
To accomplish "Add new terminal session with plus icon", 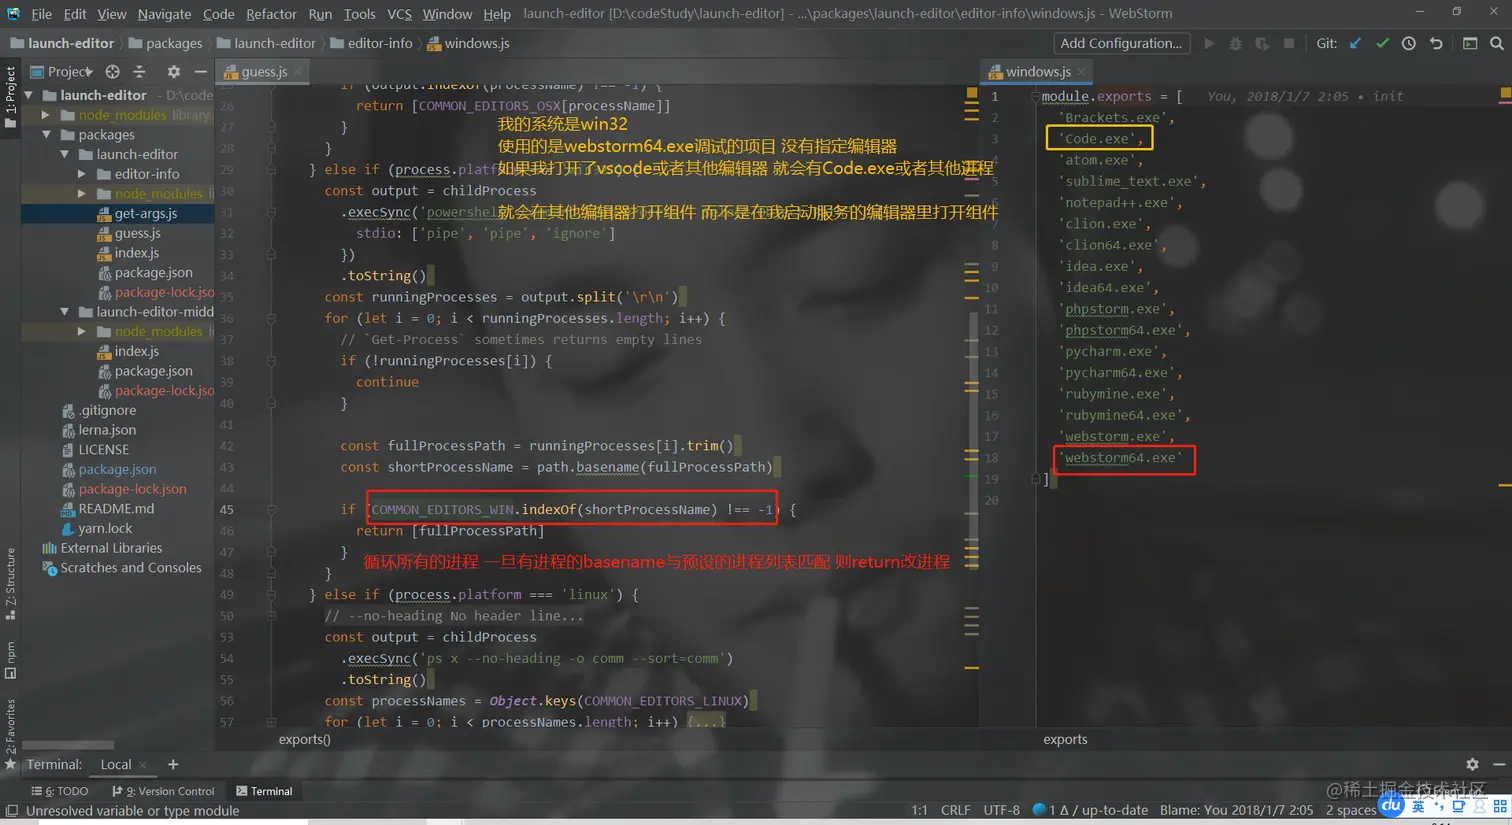I will tap(173, 764).
